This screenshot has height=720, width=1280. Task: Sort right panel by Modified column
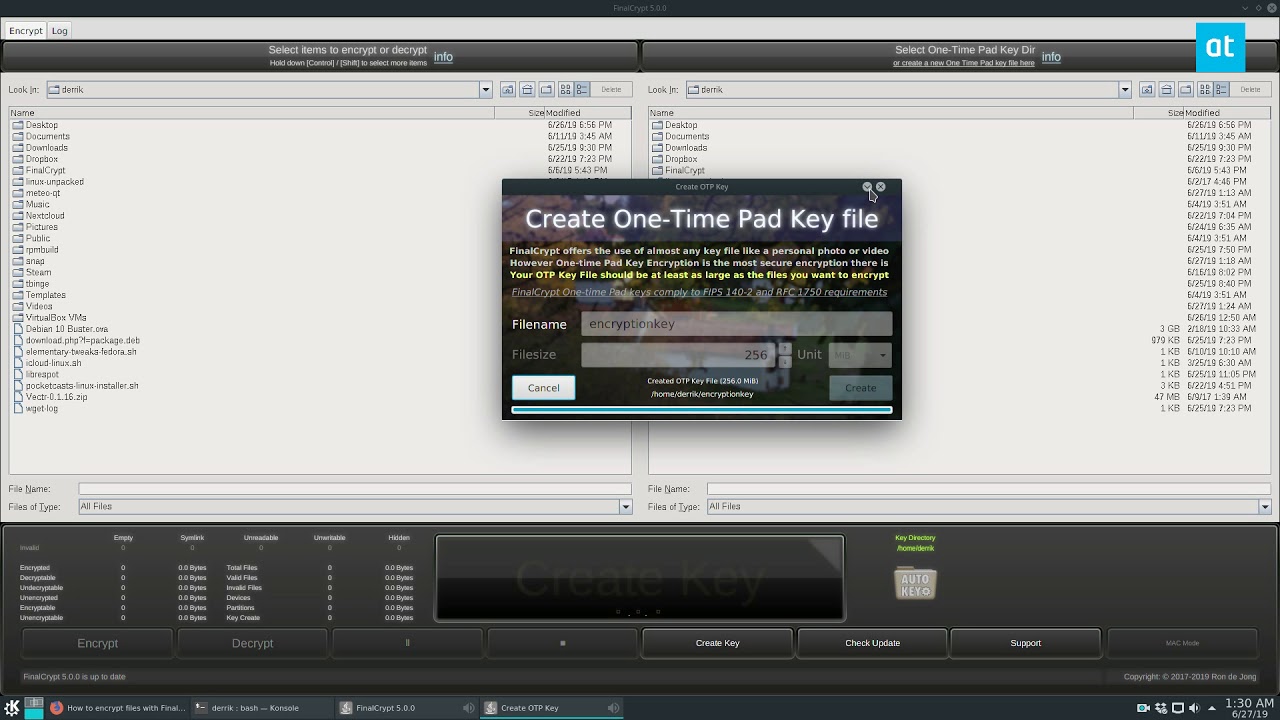(x=1226, y=113)
